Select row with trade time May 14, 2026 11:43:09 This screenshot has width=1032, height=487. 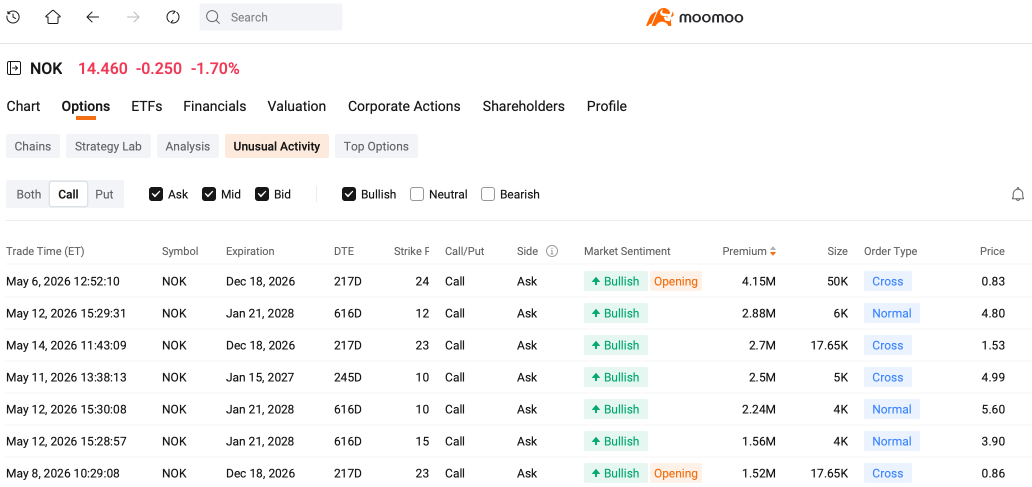coord(516,345)
